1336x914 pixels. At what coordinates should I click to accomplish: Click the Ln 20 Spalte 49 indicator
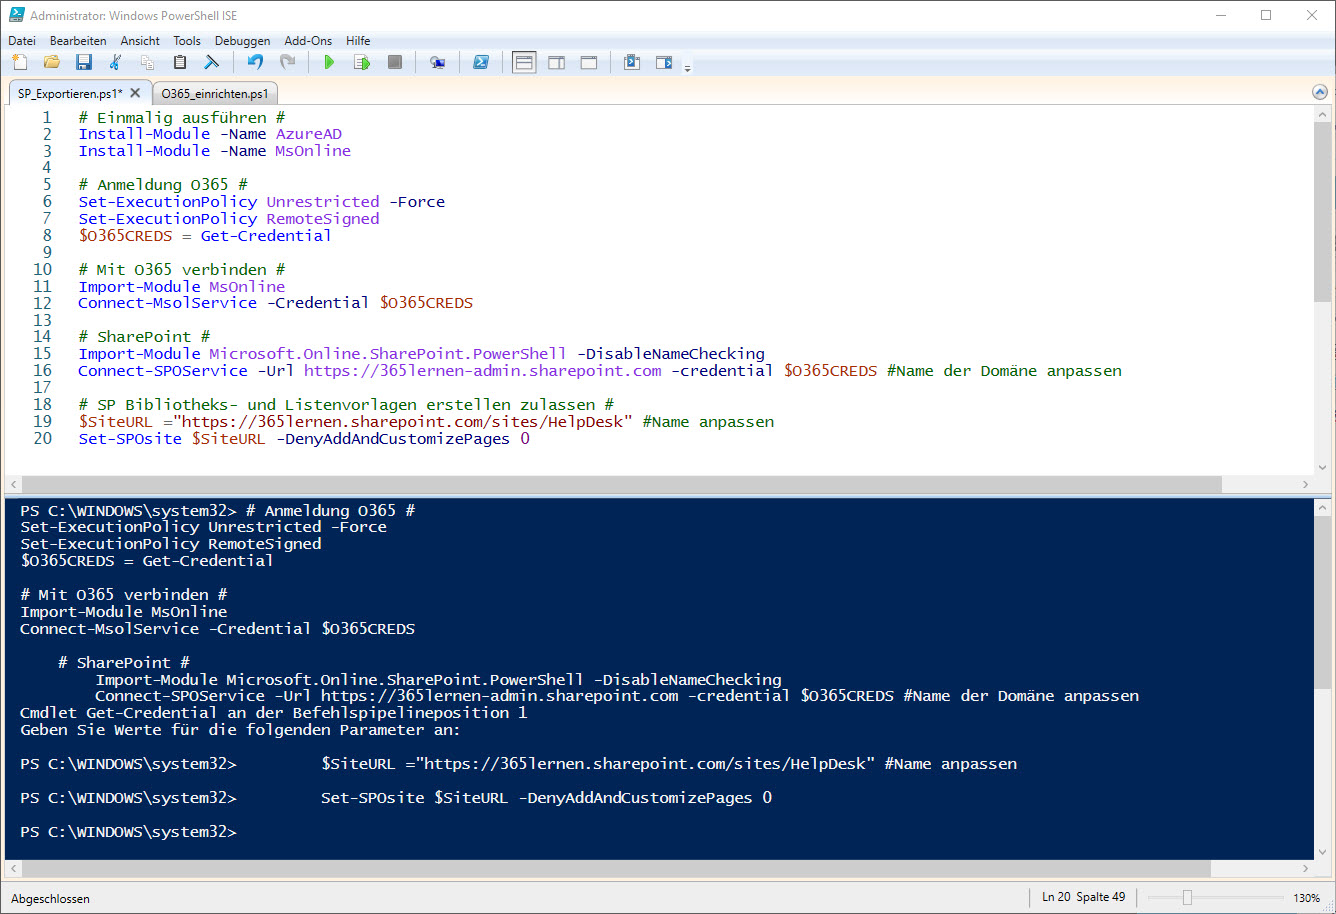pos(1084,897)
